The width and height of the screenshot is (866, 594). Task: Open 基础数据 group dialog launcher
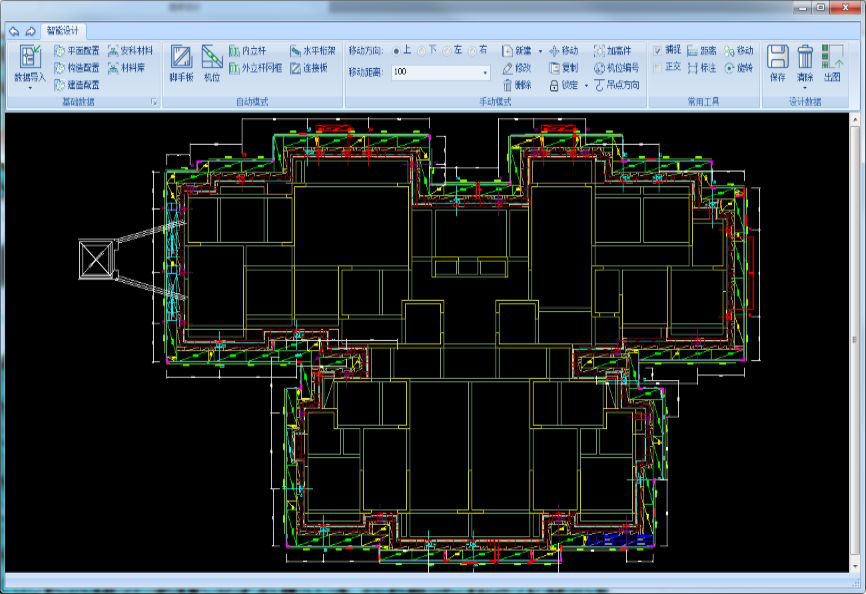(x=154, y=102)
